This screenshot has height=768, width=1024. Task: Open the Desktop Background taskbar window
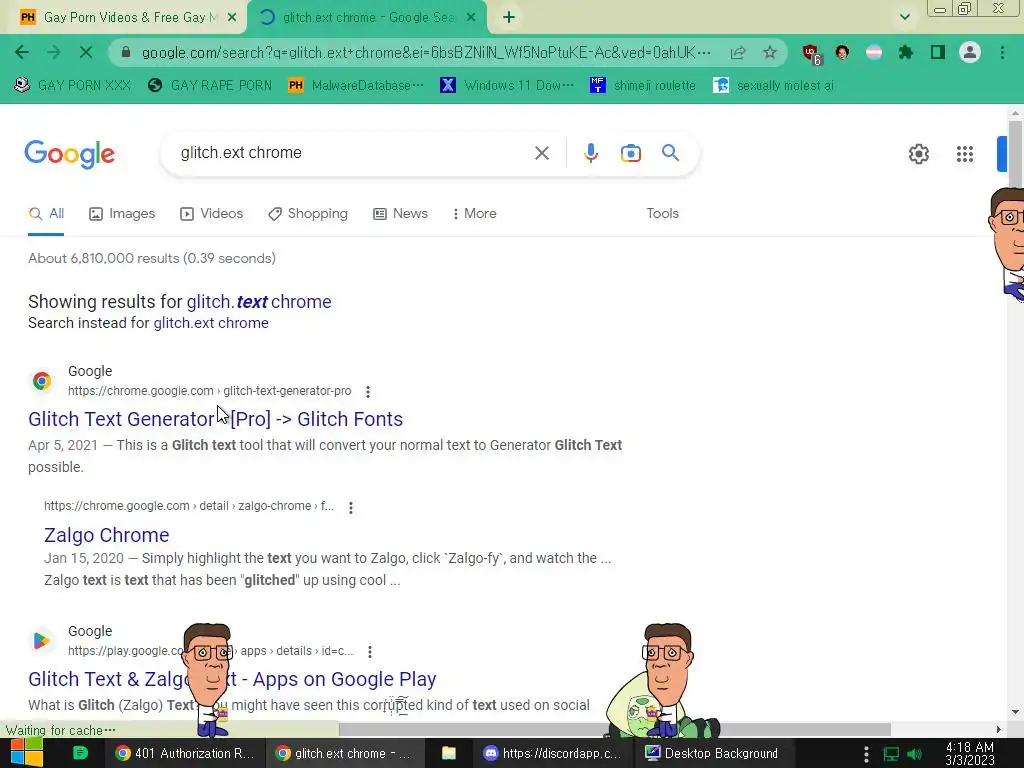coord(712,753)
